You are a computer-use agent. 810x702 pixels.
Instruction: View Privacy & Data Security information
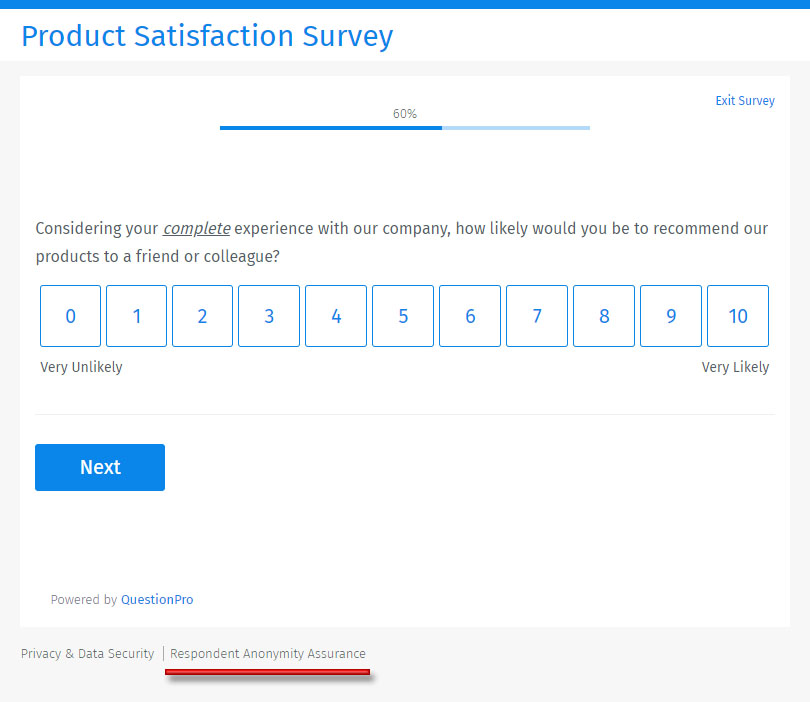coord(87,653)
